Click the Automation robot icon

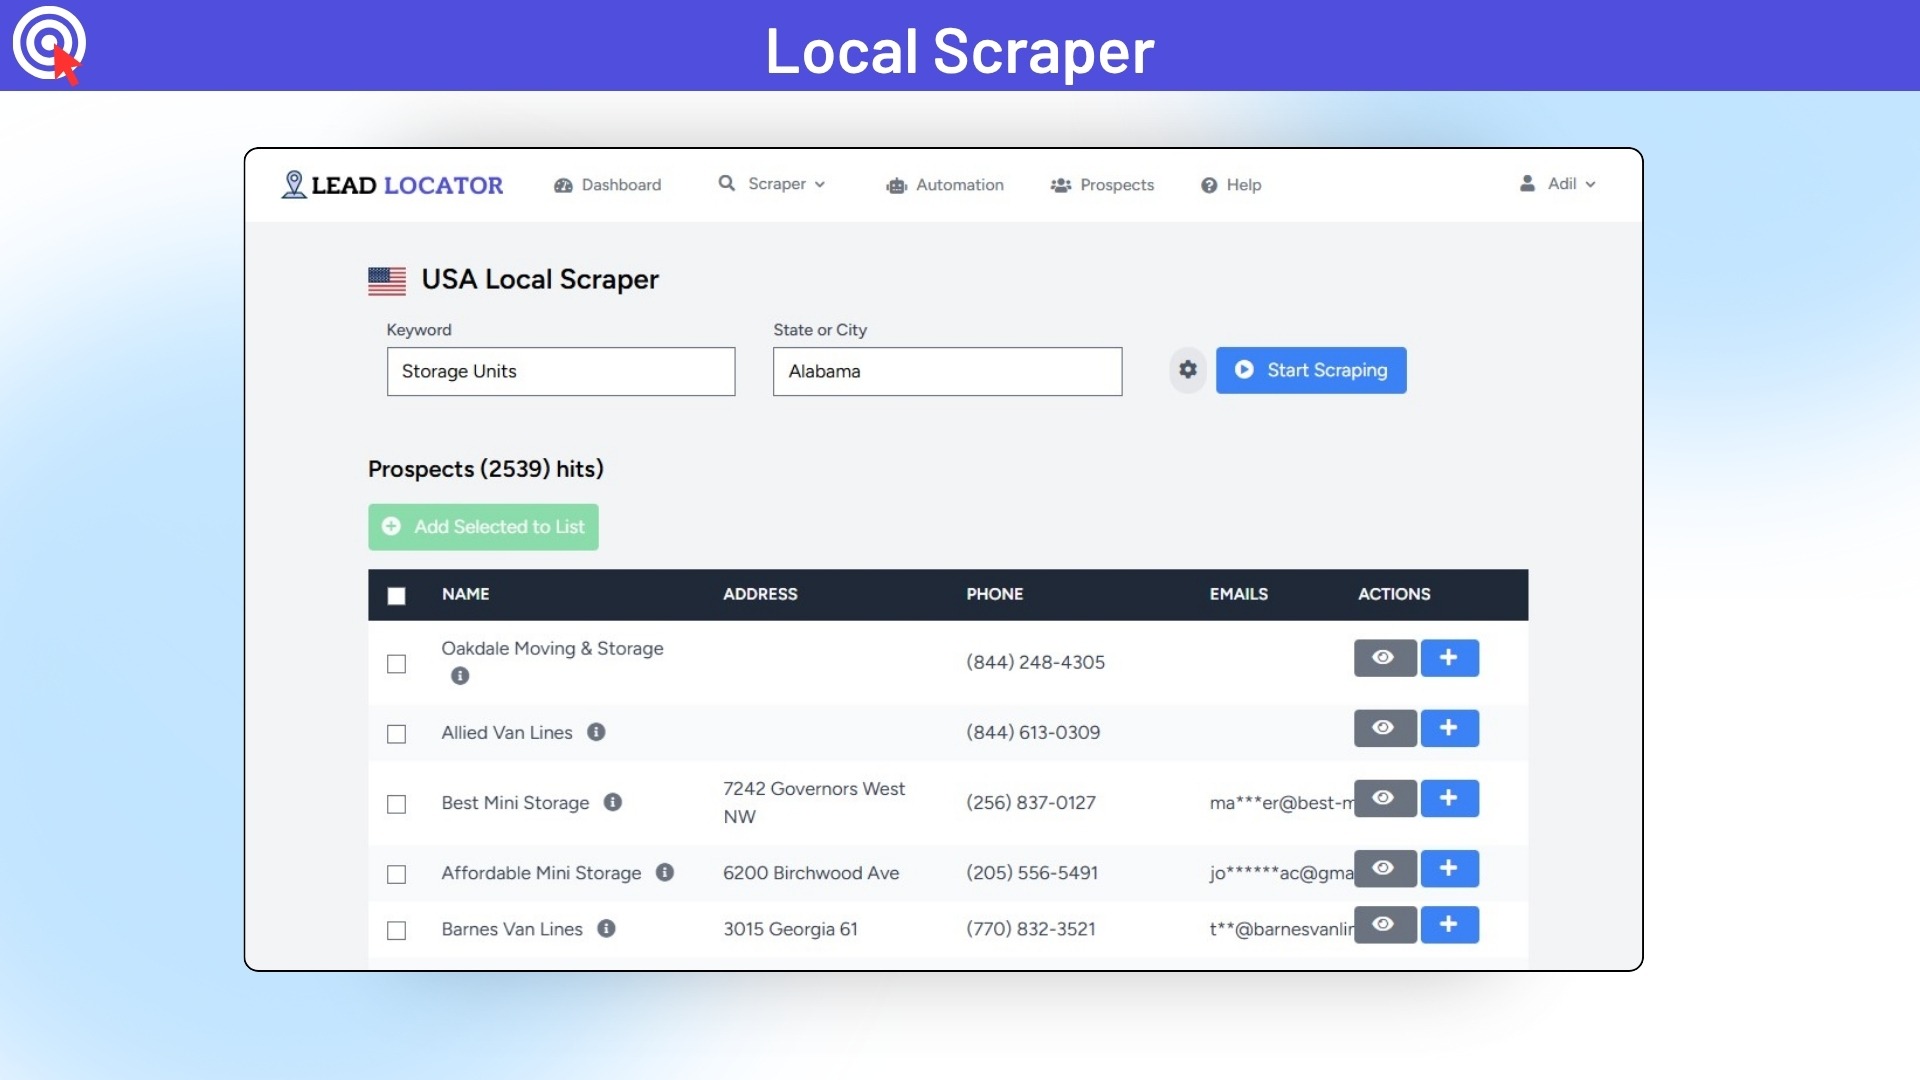[895, 185]
